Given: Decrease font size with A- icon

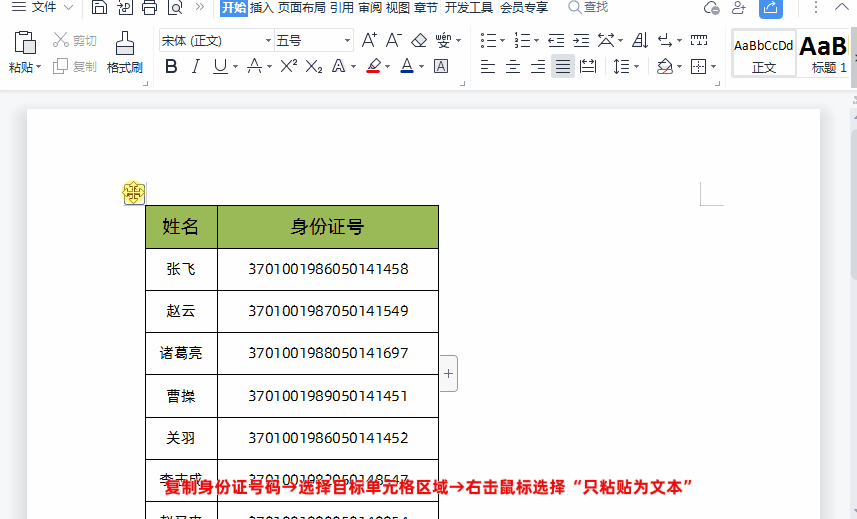Looking at the screenshot, I should [x=394, y=40].
